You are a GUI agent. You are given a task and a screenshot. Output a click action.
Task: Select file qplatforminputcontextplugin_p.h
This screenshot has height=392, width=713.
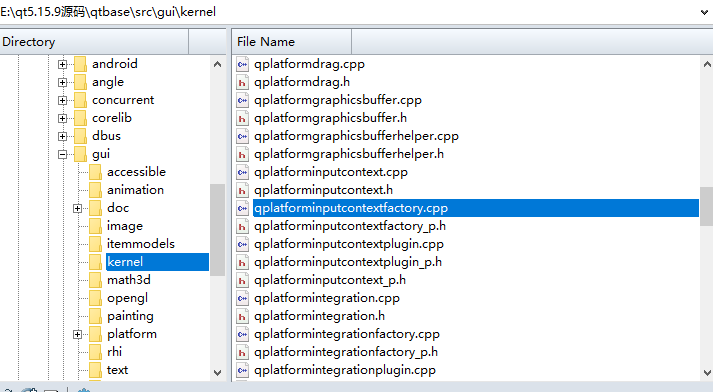(348, 262)
